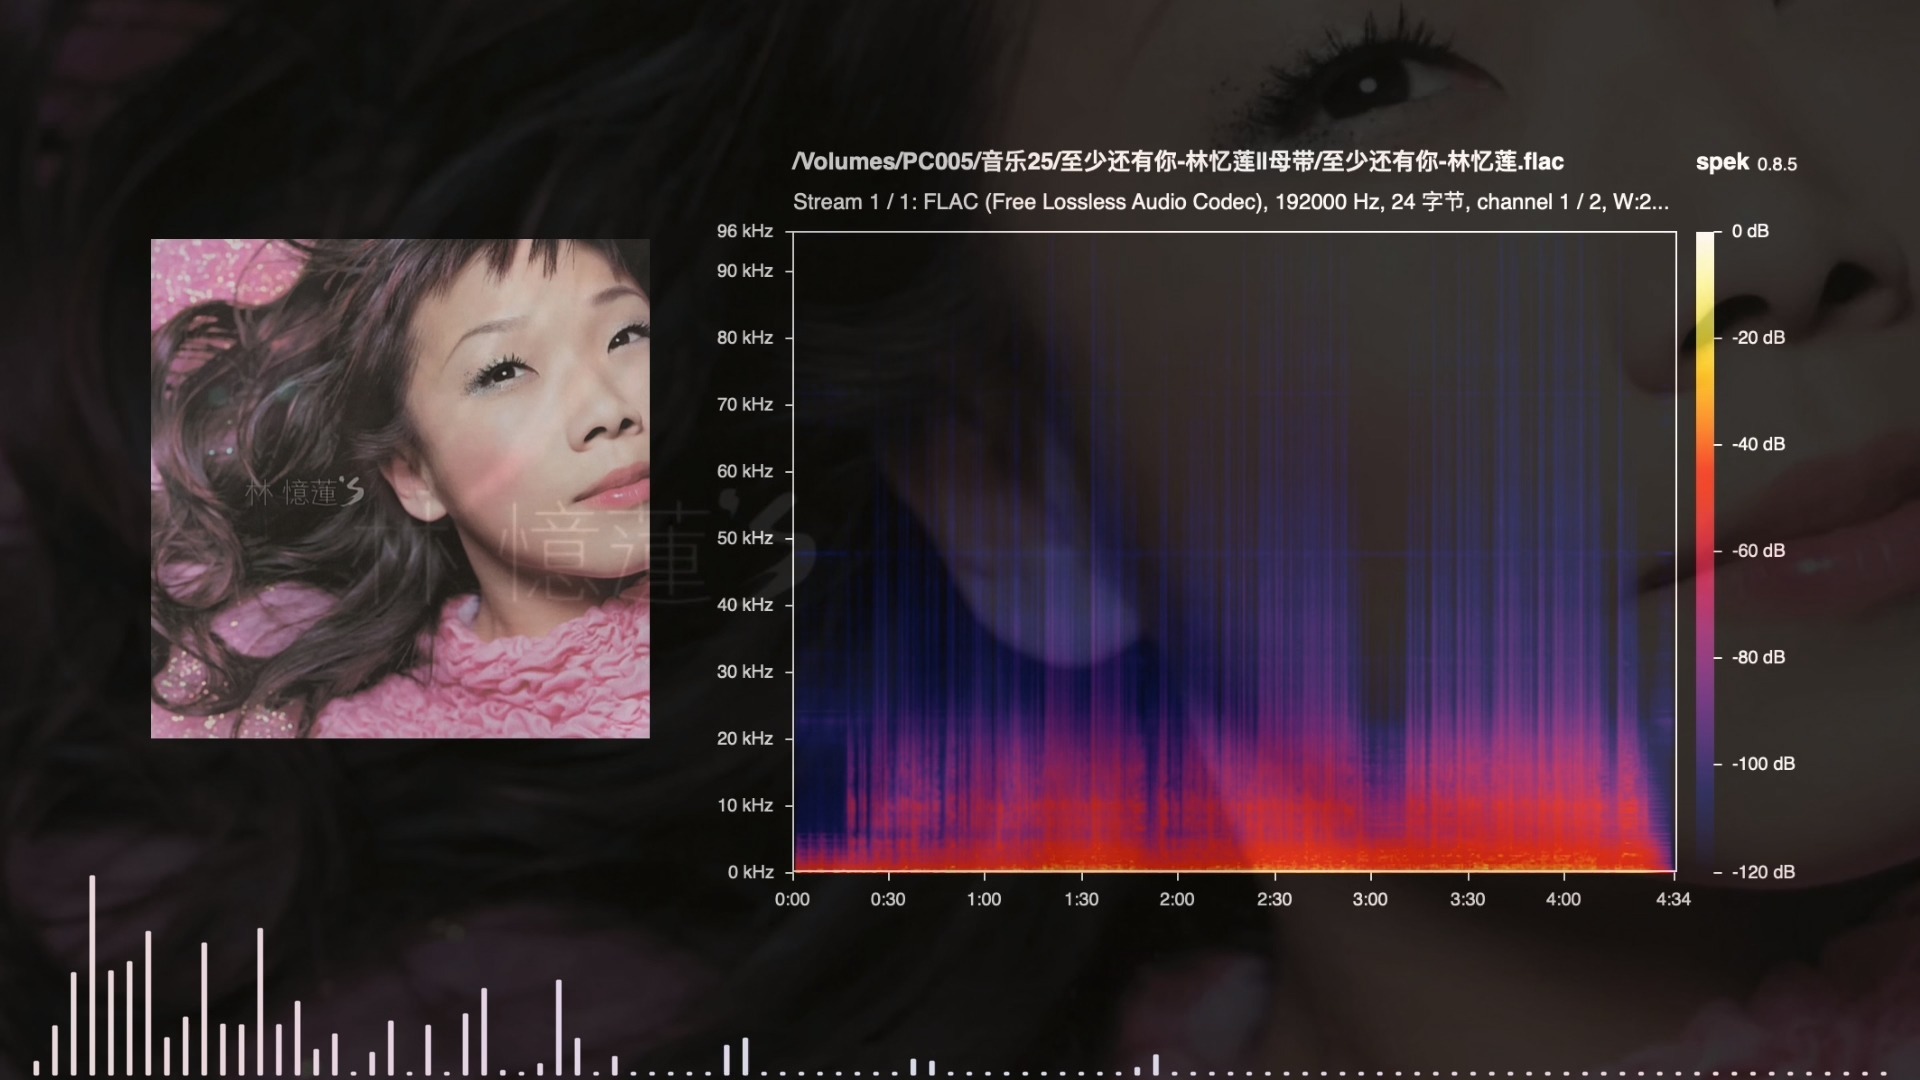The height and width of the screenshot is (1080, 1920).
Task: Click the 3:00 time axis label
Action: (1370, 900)
